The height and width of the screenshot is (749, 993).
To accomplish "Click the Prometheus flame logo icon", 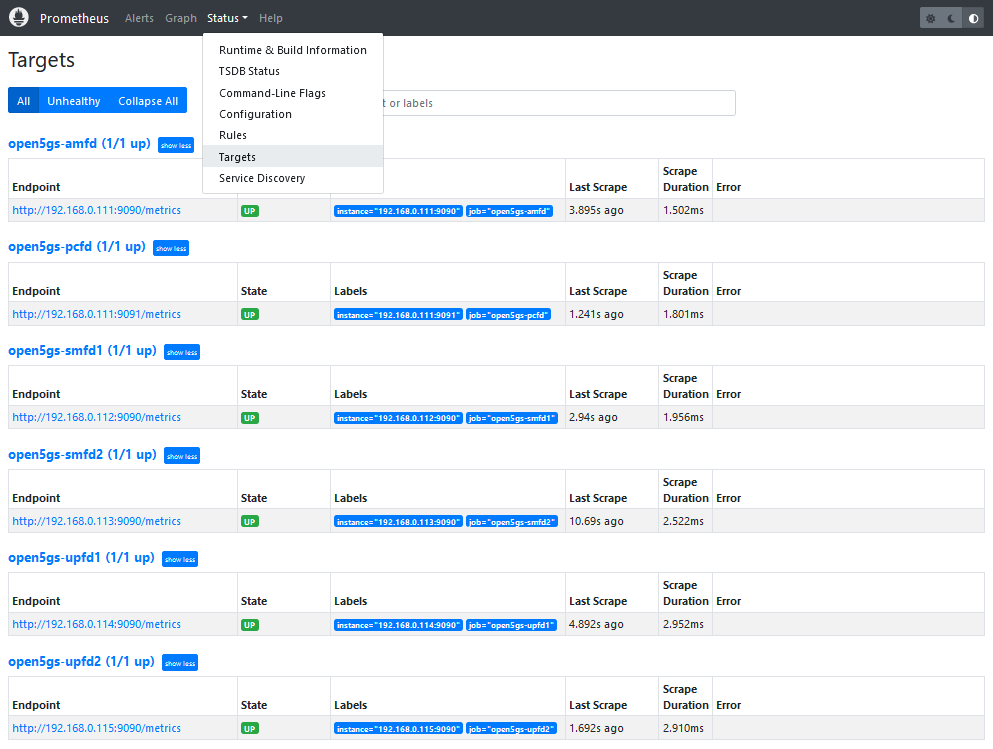I will click(19, 17).
